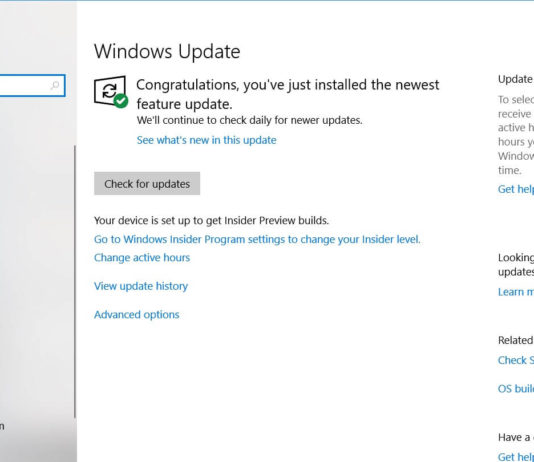Click the sidebar vertical scrollbar
Image resolution: width=534 pixels, height=462 pixels.
(75, 282)
